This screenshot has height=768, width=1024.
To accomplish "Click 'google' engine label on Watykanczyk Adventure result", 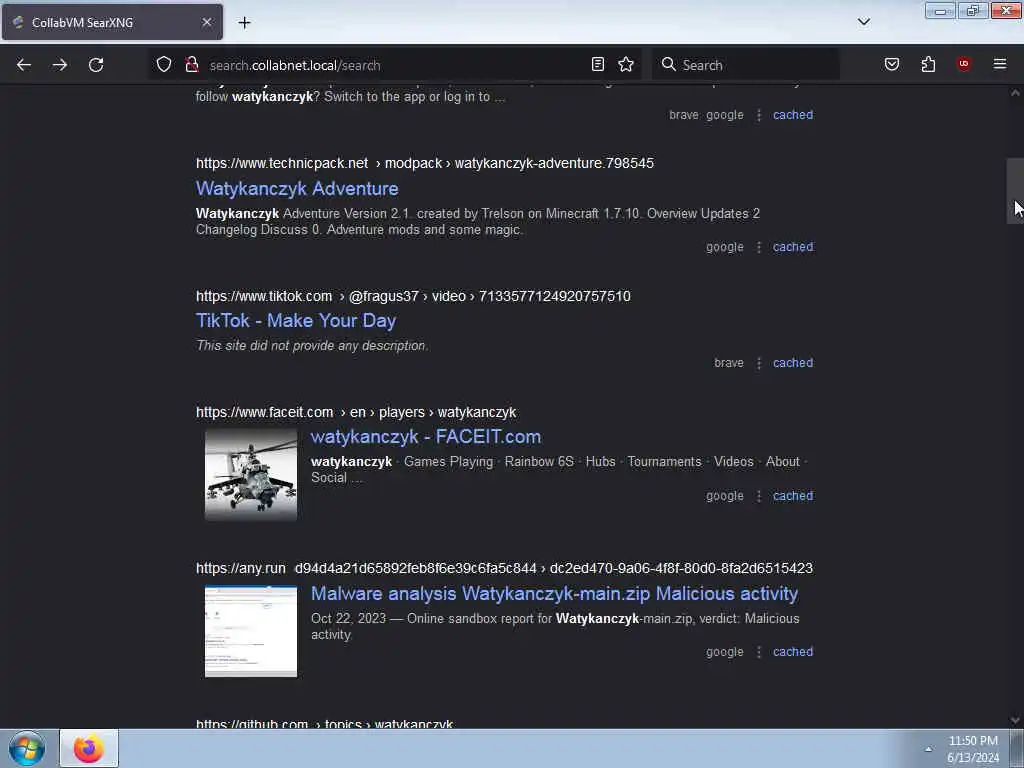I will point(725,247).
